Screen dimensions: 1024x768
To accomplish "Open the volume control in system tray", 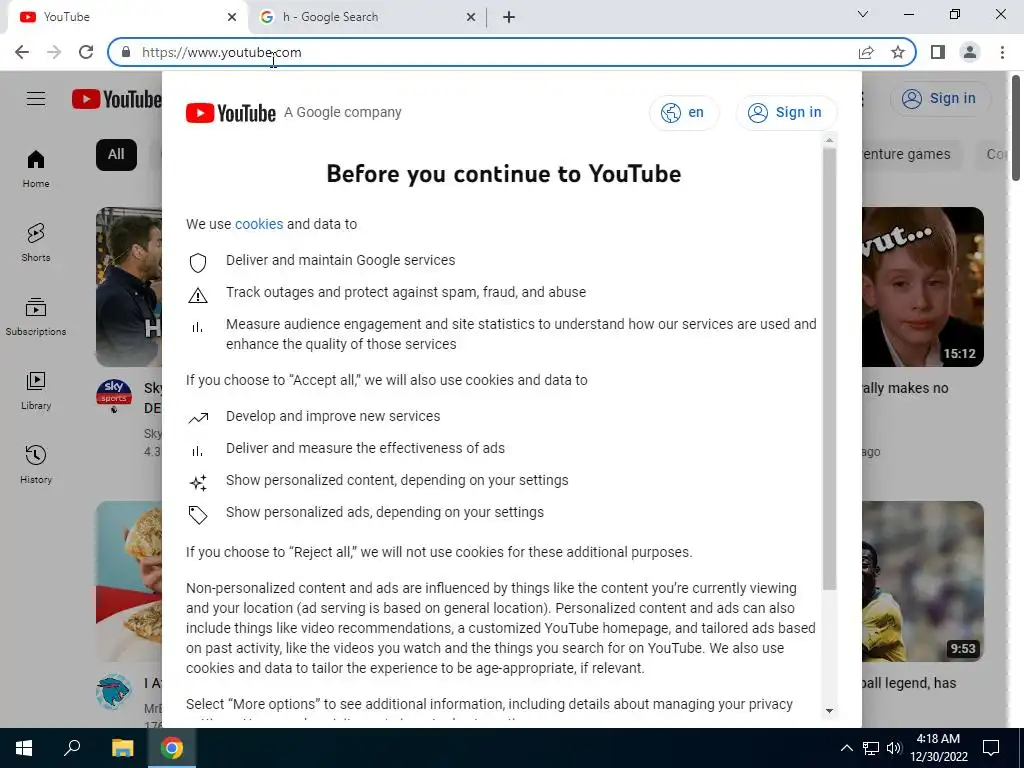I will click(x=894, y=748).
